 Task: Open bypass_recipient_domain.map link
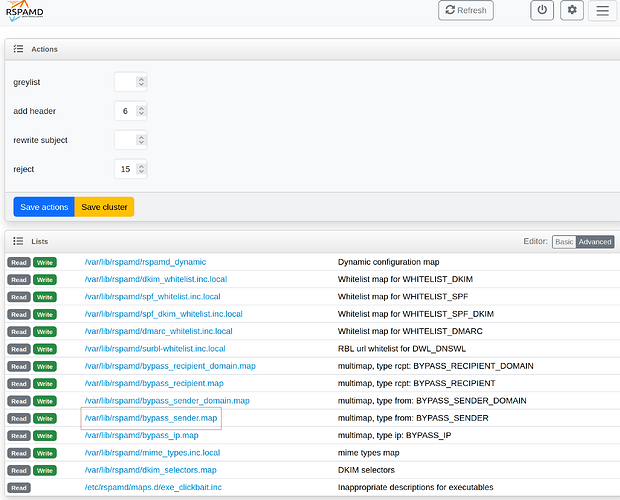pyautogui.click(x=170, y=366)
